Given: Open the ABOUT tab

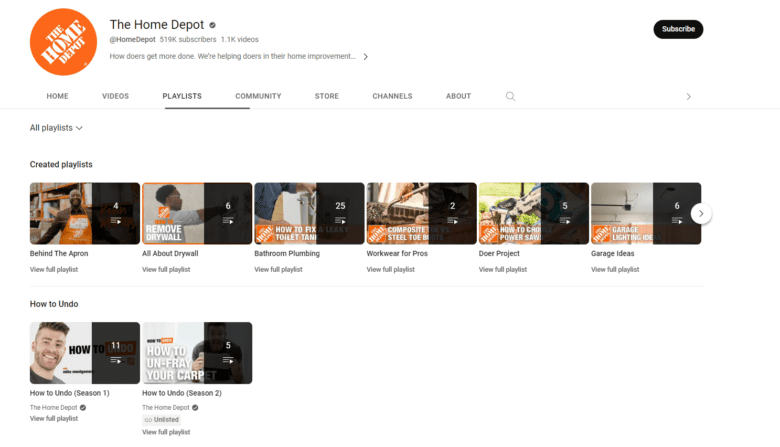Looking at the screenshot, I should [x=458, y=96].
